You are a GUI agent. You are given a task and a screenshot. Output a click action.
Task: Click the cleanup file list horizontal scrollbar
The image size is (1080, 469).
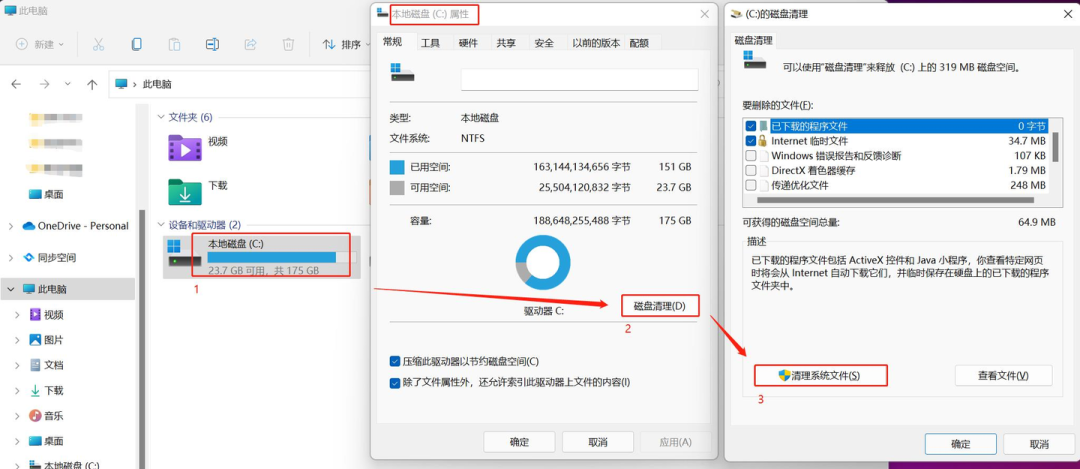[895, 200]
